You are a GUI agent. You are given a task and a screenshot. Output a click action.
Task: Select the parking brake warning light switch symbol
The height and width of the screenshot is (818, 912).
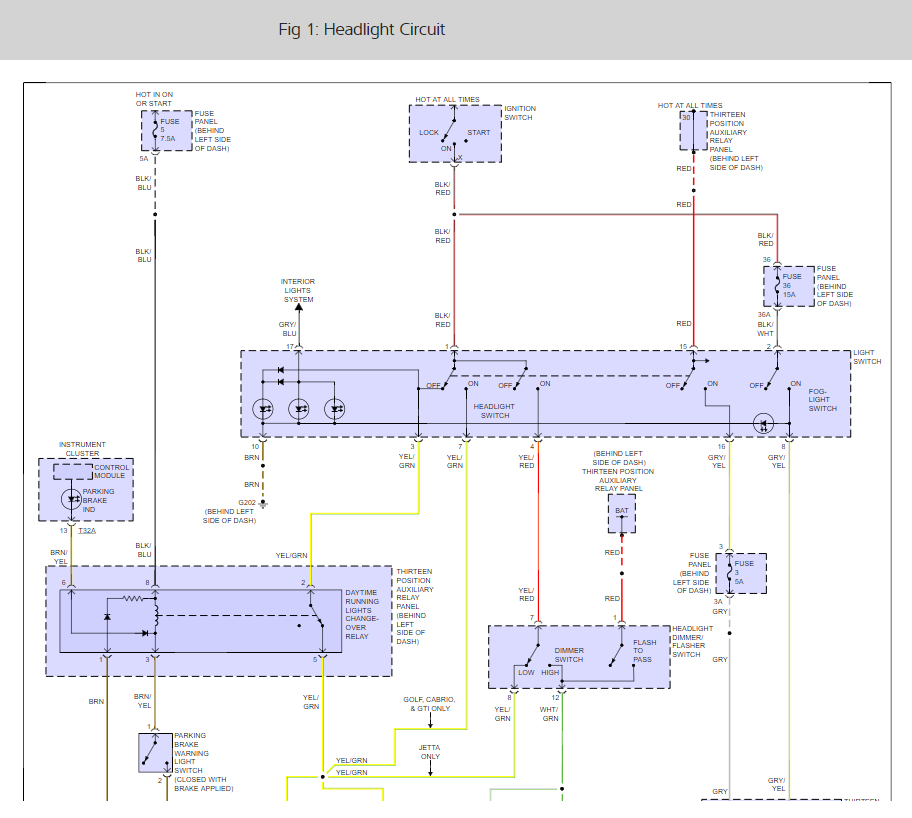coord(155,753)
